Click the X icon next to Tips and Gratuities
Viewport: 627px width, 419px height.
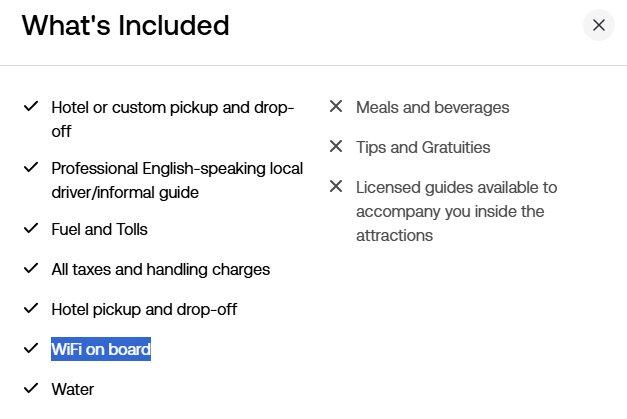(336, 146)
